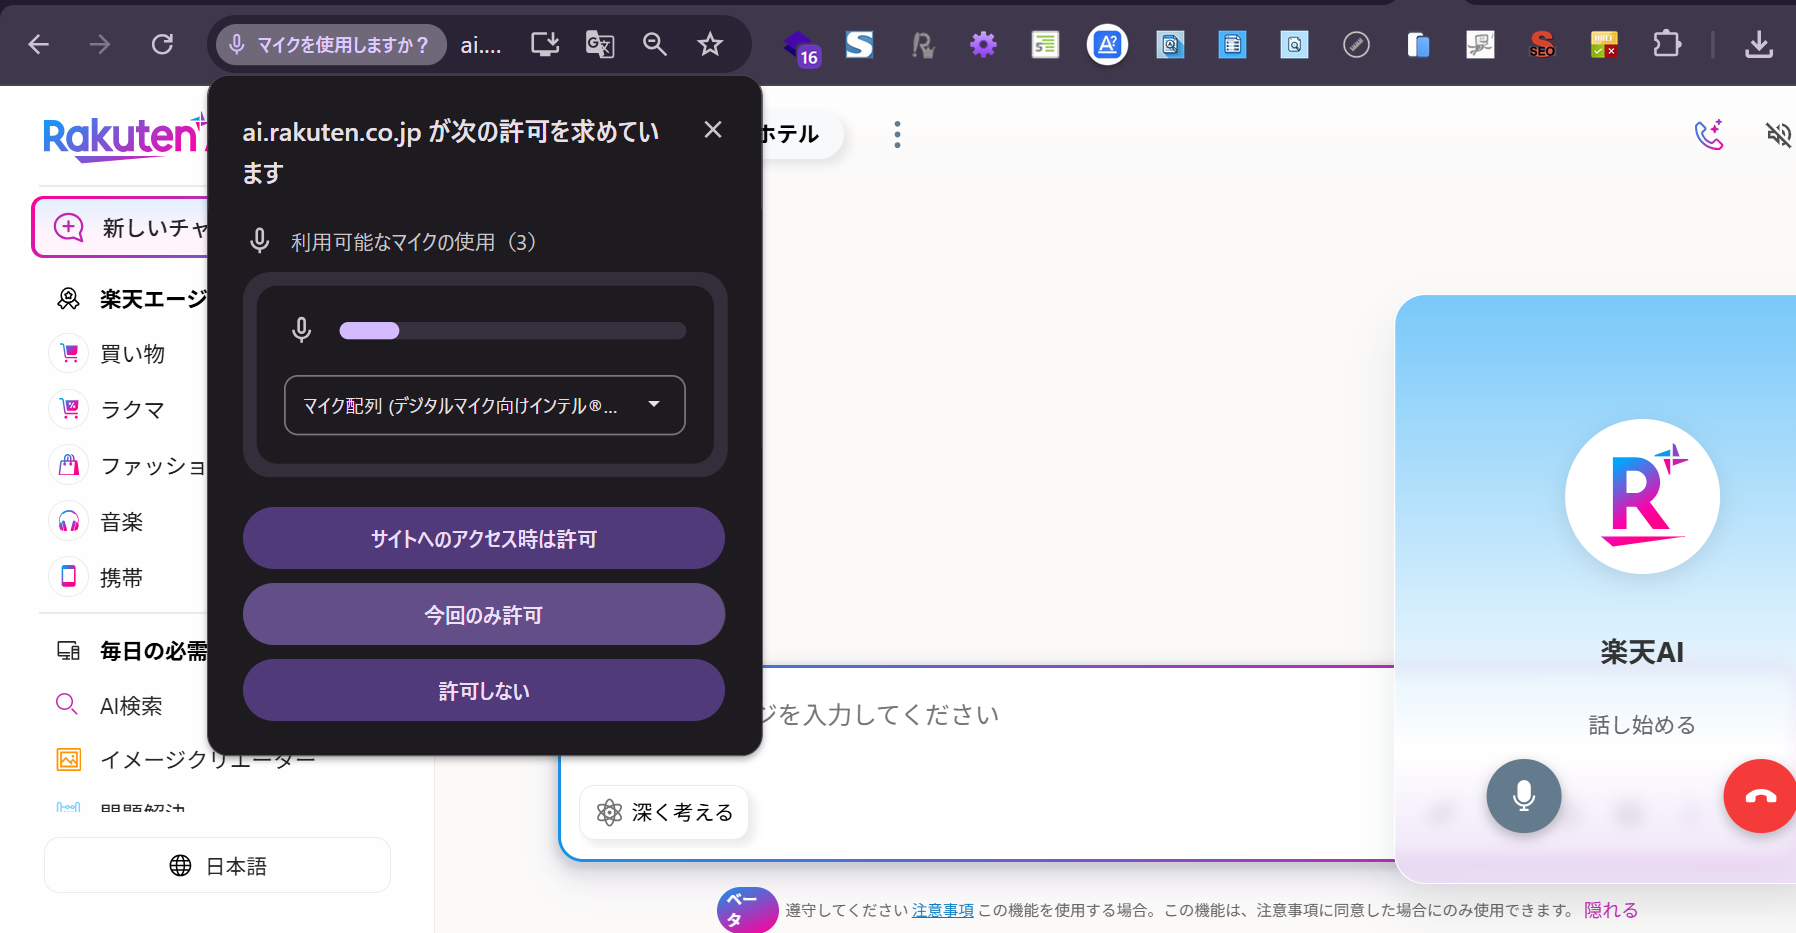Open the extension with badge 16

click(x=801, y=46)
